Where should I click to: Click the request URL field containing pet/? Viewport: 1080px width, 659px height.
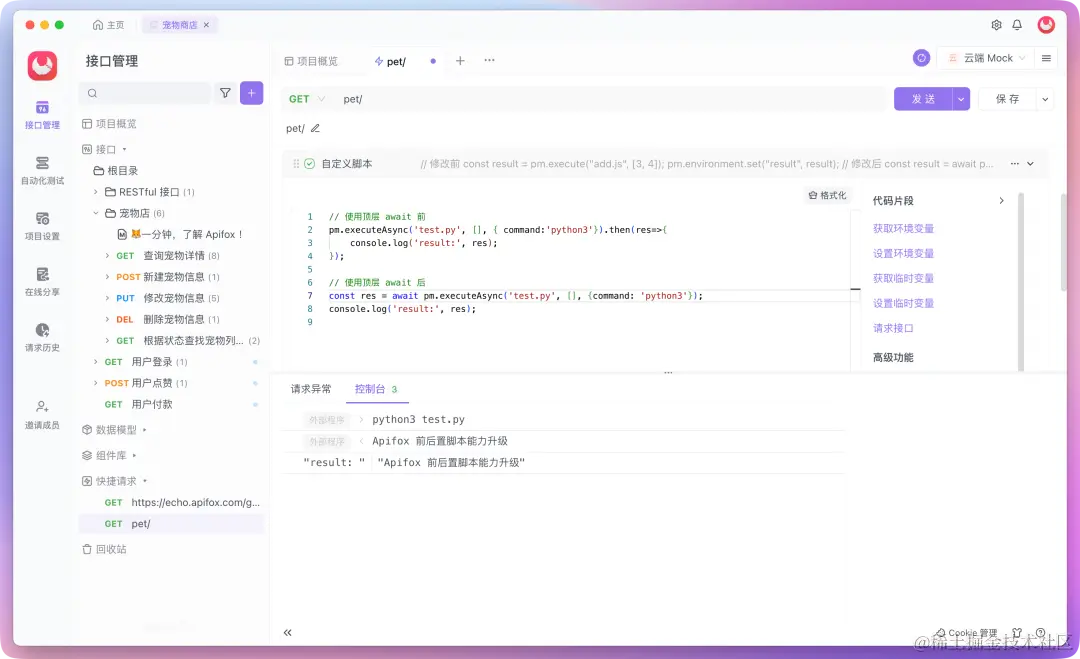coord(612,99)
